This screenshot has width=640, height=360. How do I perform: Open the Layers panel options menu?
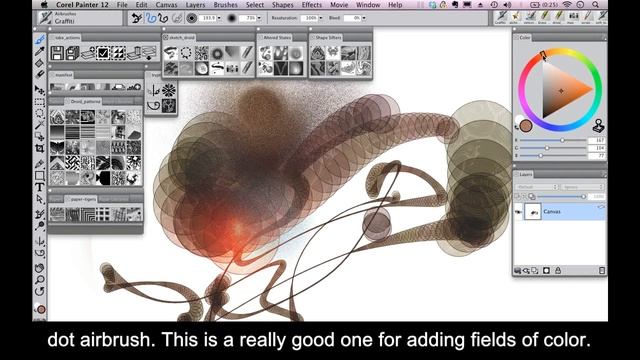pos(604,175)
